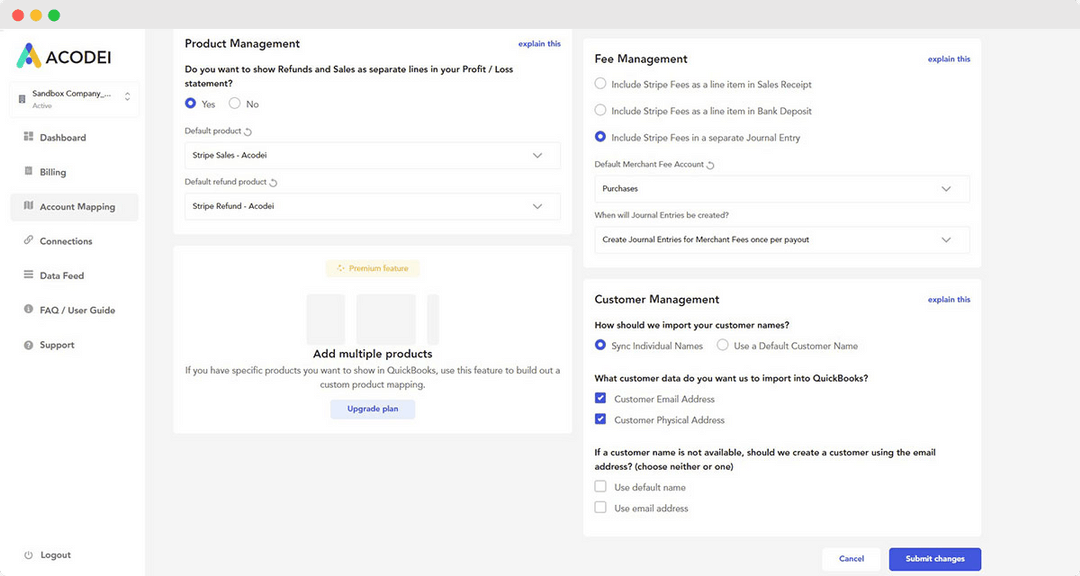Open the Stripe Sales - Acodei product dropdown
This screenshot has width=1080, height=576.
pos(372,156)
